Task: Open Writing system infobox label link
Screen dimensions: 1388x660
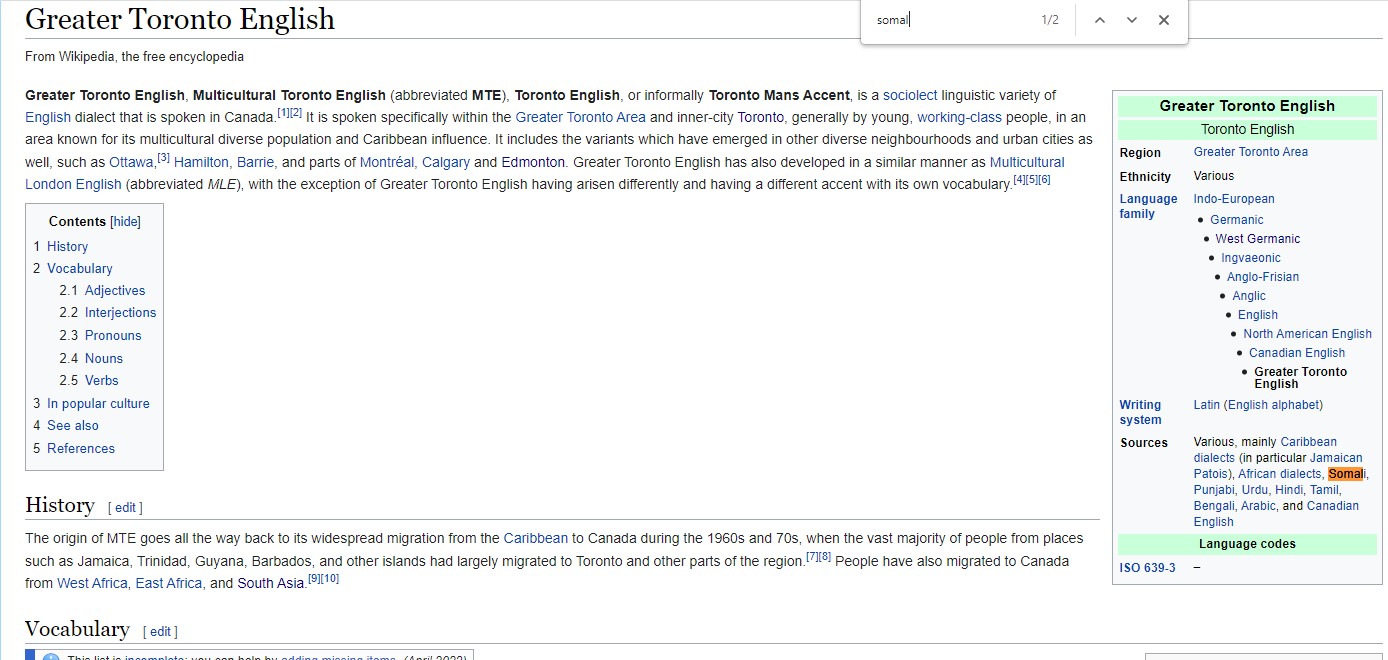Action: [1140, 412]
